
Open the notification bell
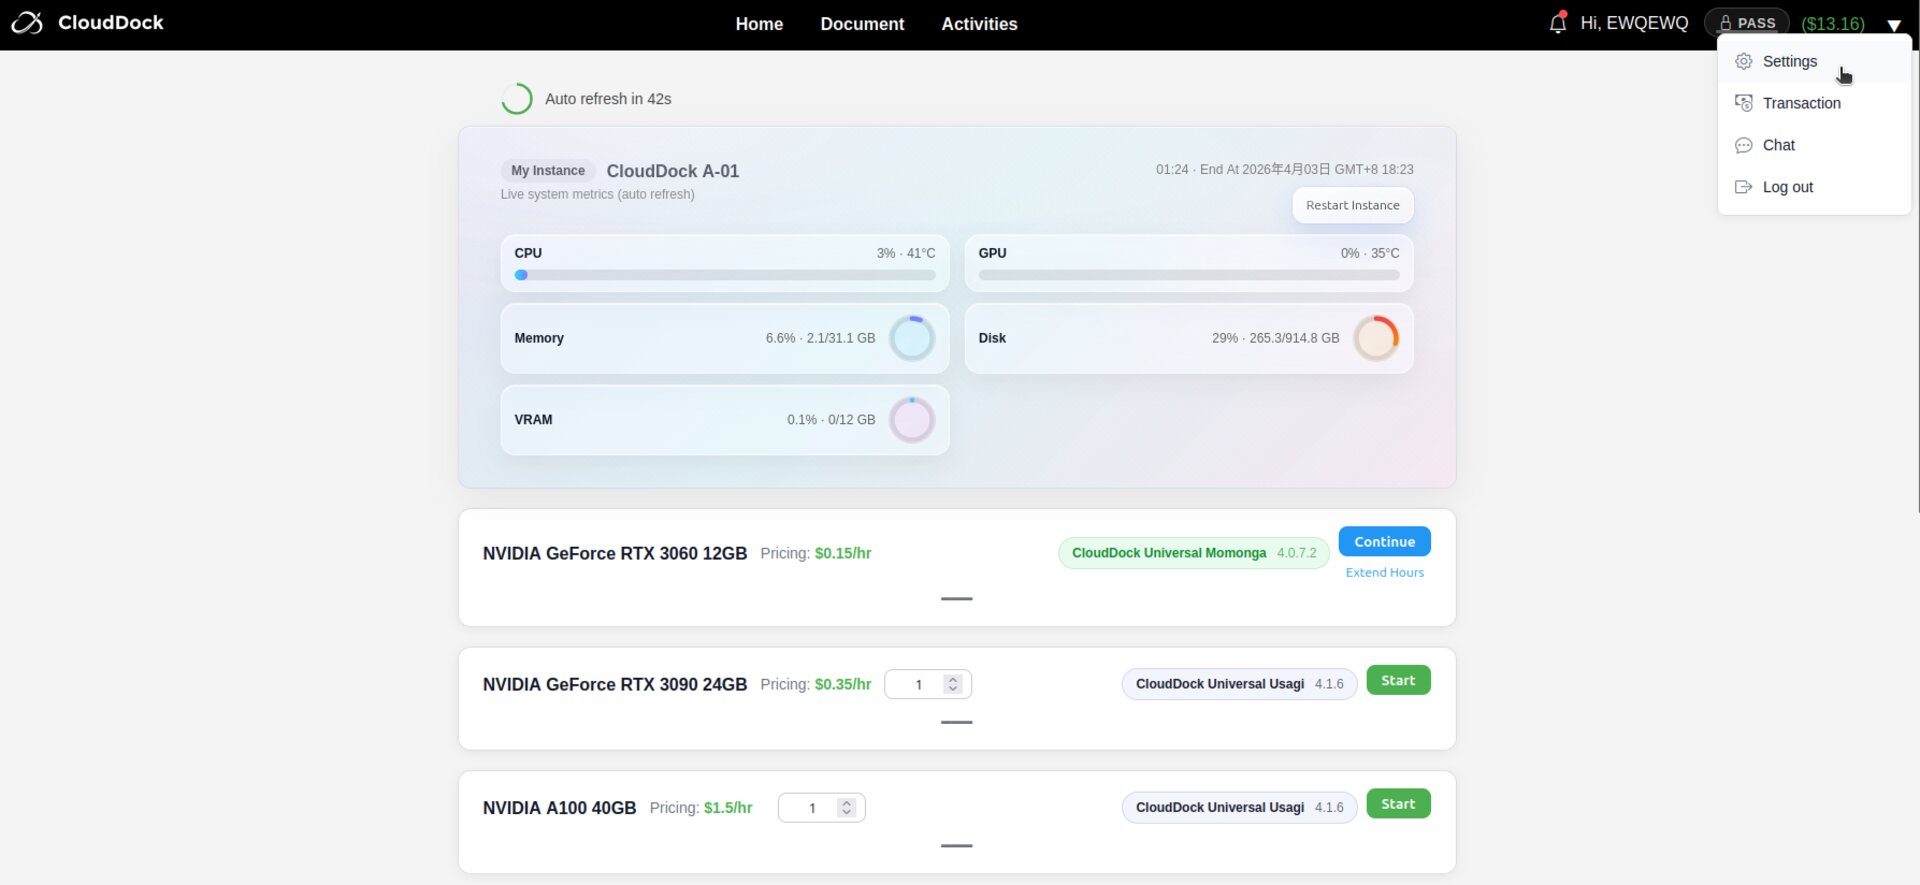[1557, 23]
